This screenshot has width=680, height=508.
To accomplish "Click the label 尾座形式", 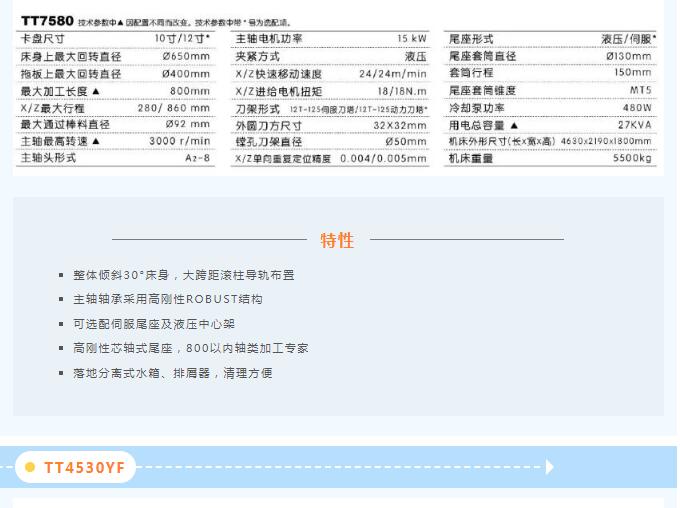I will (x=471, y=39).
